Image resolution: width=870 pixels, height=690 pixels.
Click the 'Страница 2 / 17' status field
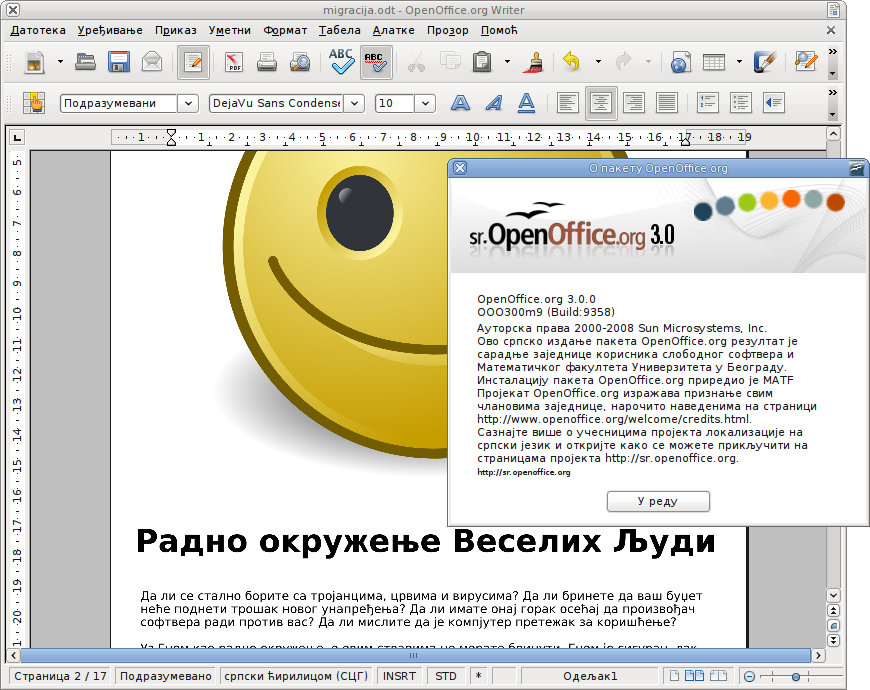click(60, 676)
